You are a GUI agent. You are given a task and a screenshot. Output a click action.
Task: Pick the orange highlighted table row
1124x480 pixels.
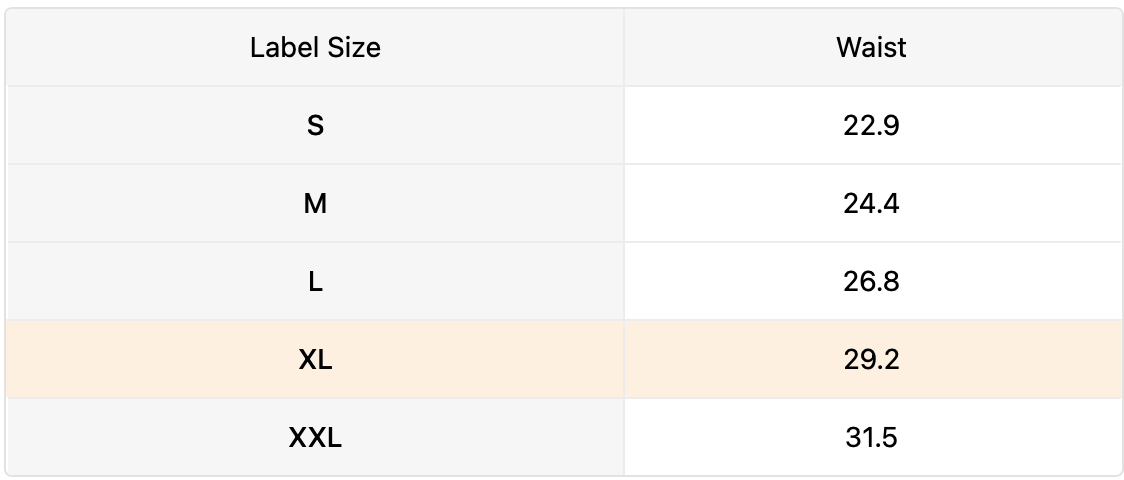(562, 360)
